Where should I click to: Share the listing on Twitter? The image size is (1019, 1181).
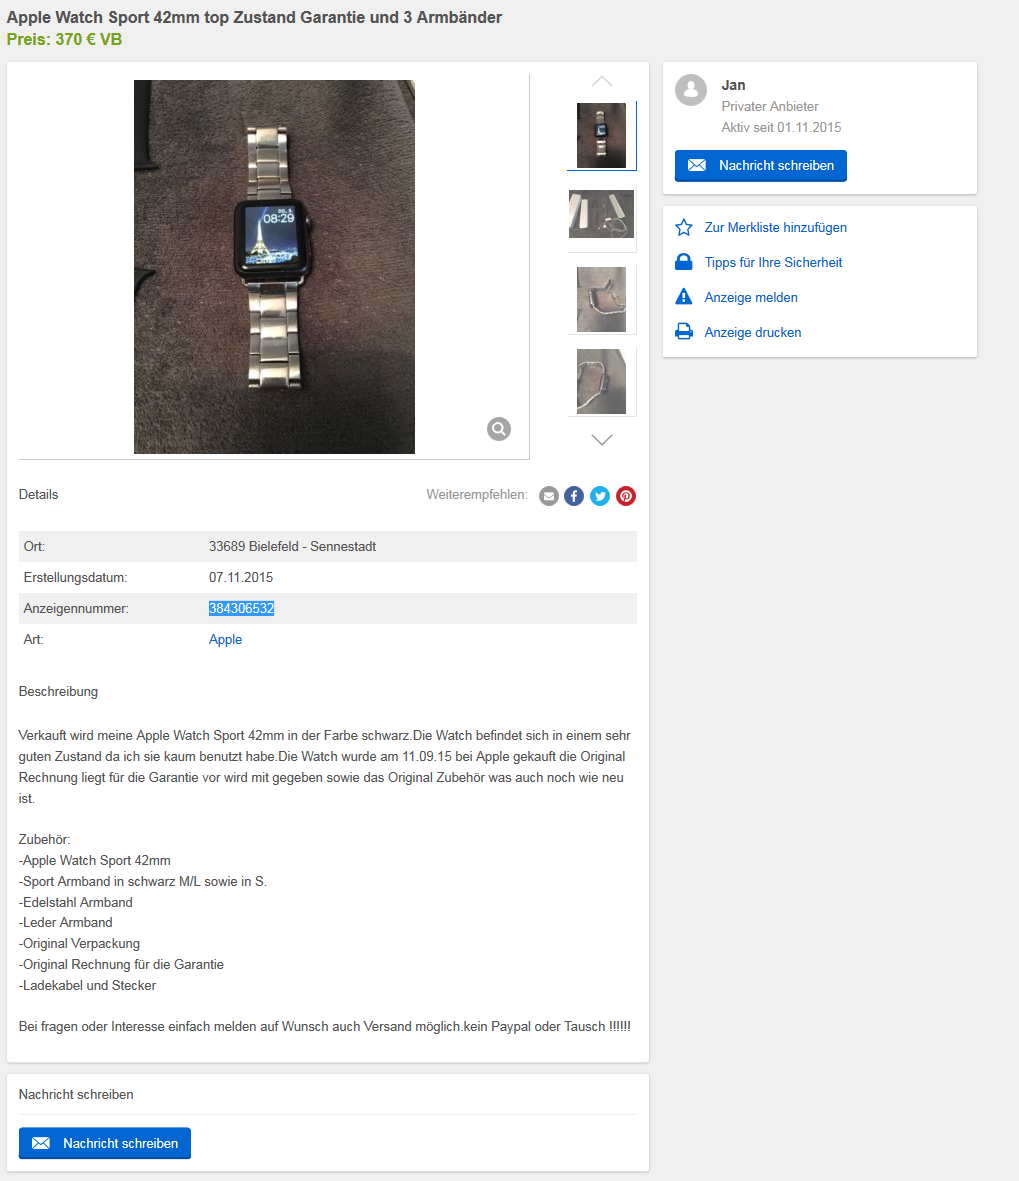600,496
